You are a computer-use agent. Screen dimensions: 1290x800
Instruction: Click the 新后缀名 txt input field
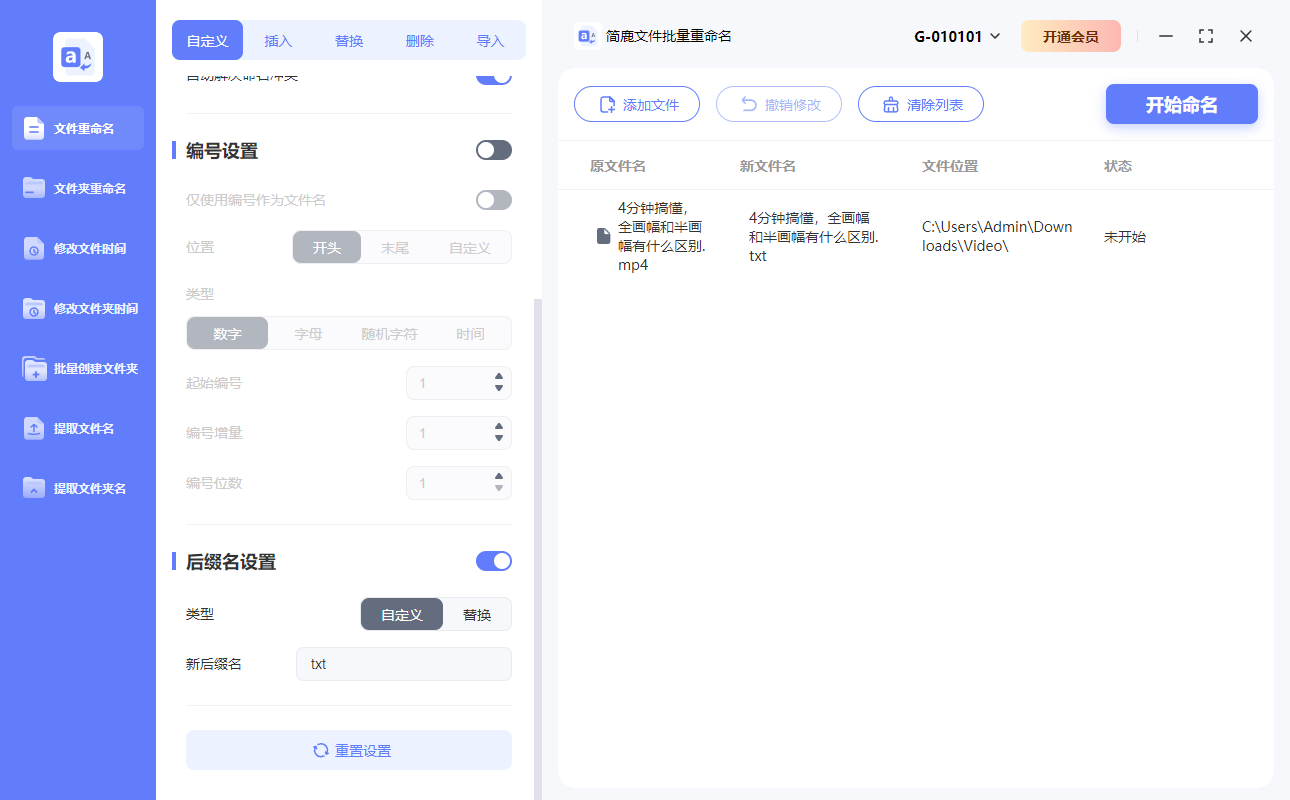[x=403, y=663]
